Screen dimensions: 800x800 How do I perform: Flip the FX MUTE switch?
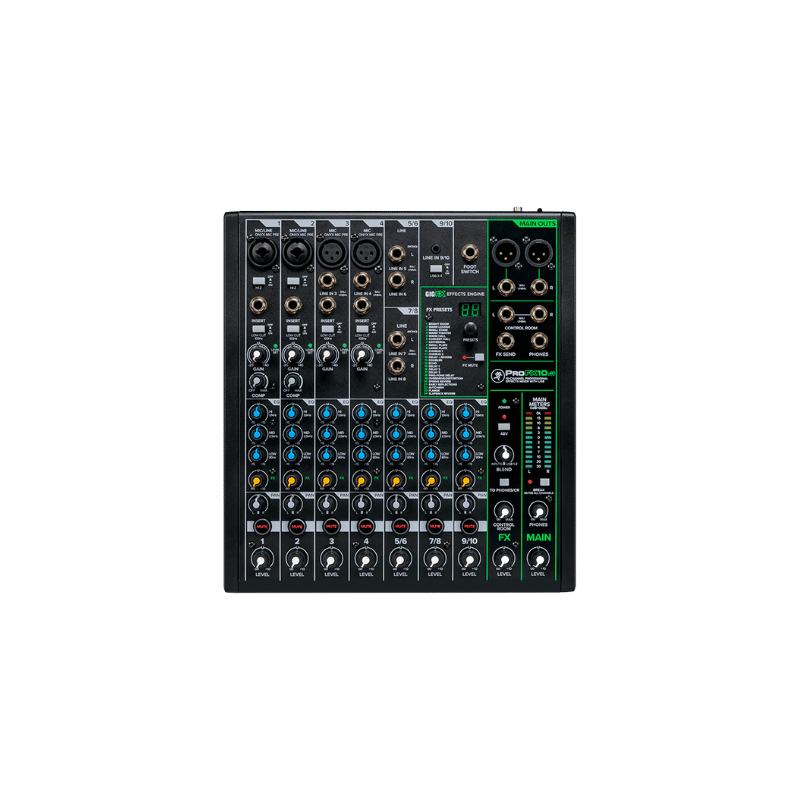click(479, 357)
